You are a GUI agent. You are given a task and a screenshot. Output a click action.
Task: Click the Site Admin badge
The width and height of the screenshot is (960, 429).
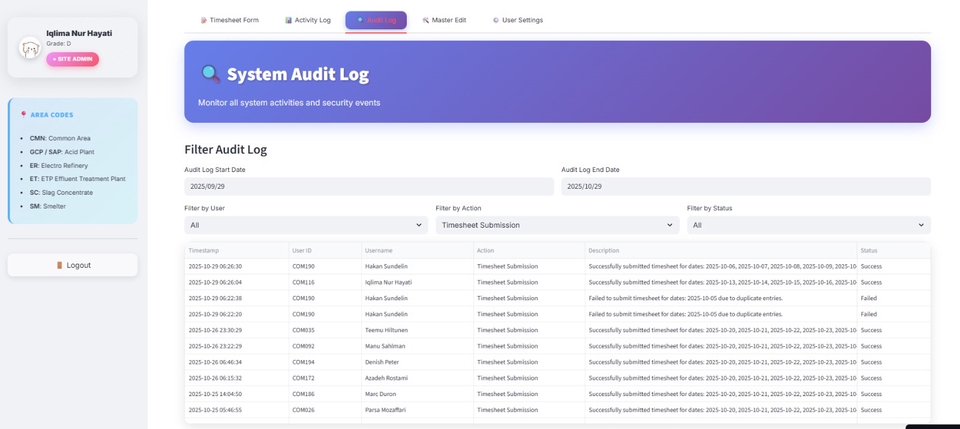(x=72, y=60)
